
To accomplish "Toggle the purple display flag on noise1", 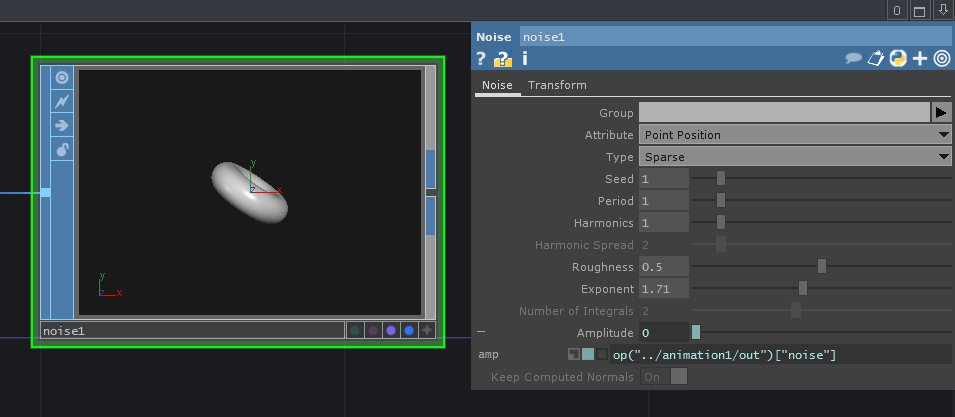I will pos(390,331).
